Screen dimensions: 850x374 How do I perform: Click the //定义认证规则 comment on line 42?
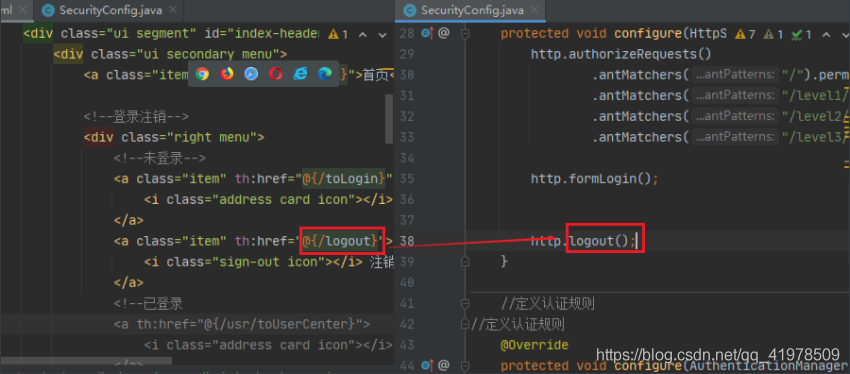coord(518,324)
